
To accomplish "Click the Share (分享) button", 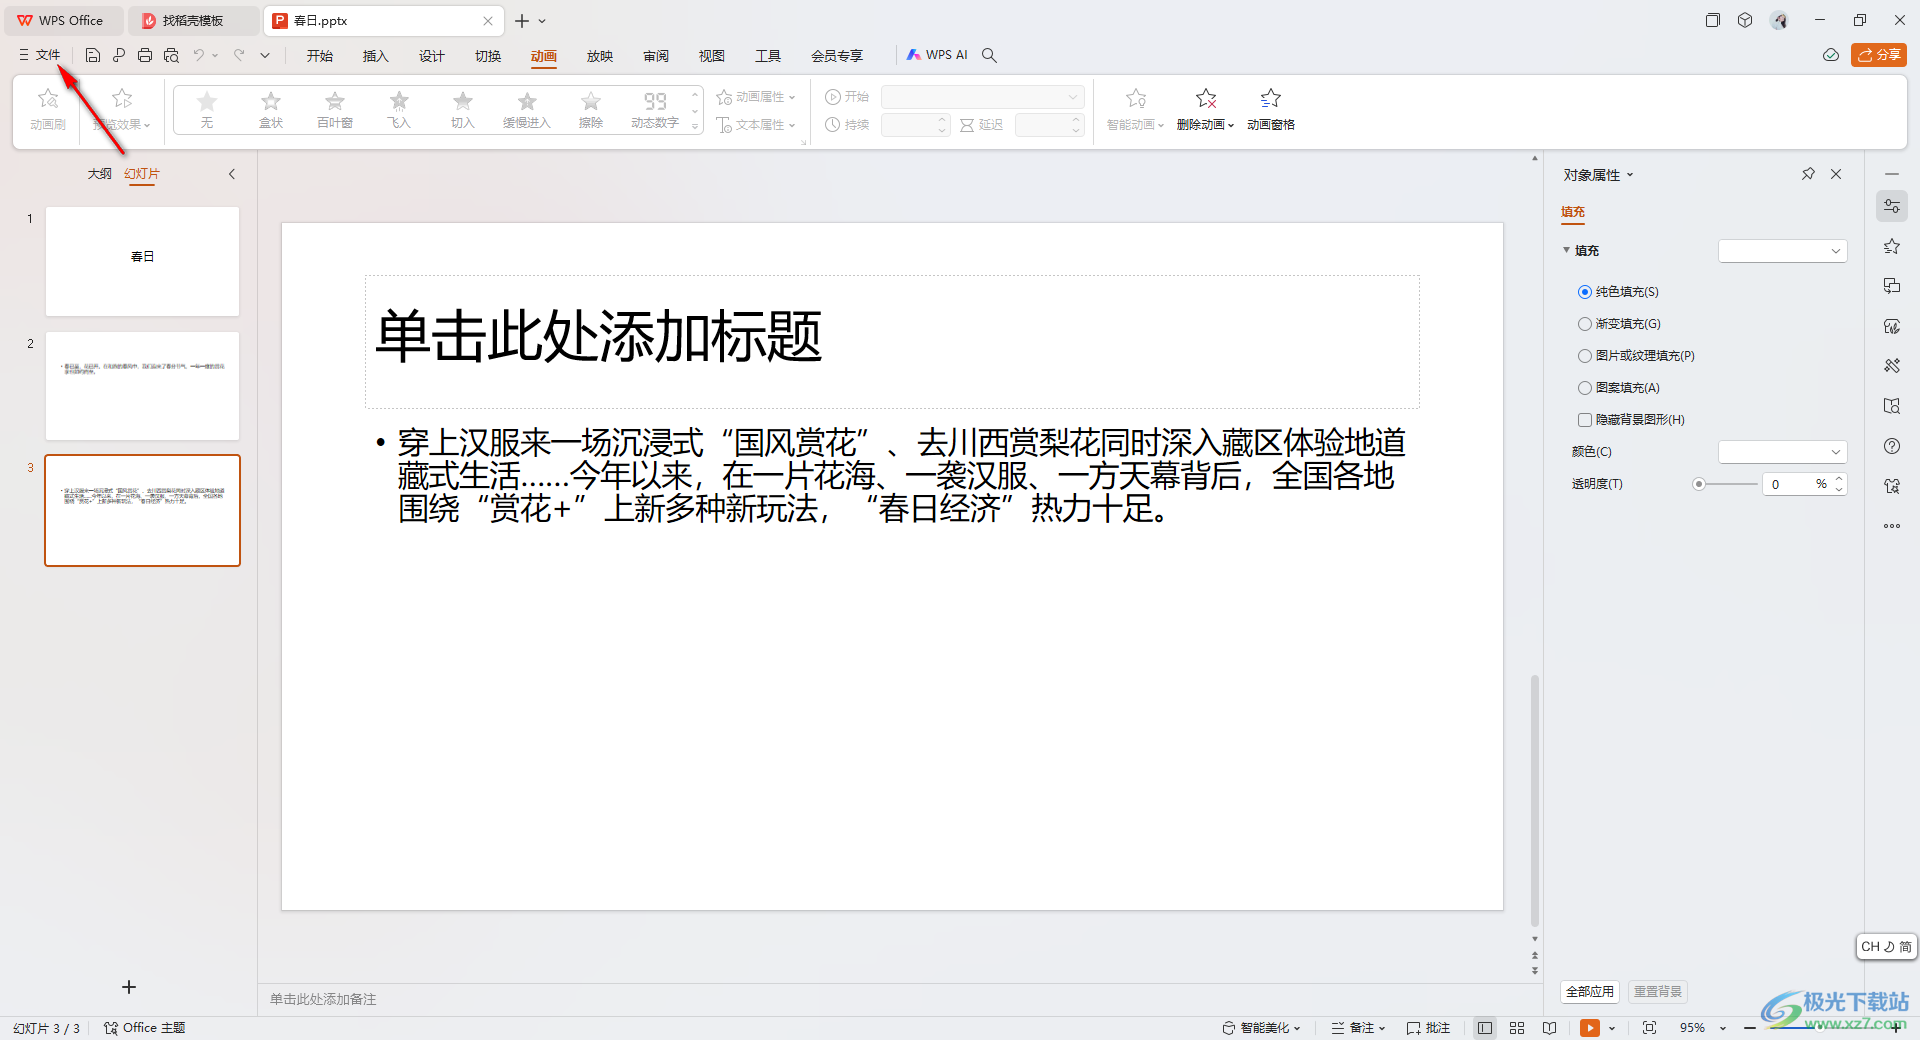I will tap(1878, 55).
